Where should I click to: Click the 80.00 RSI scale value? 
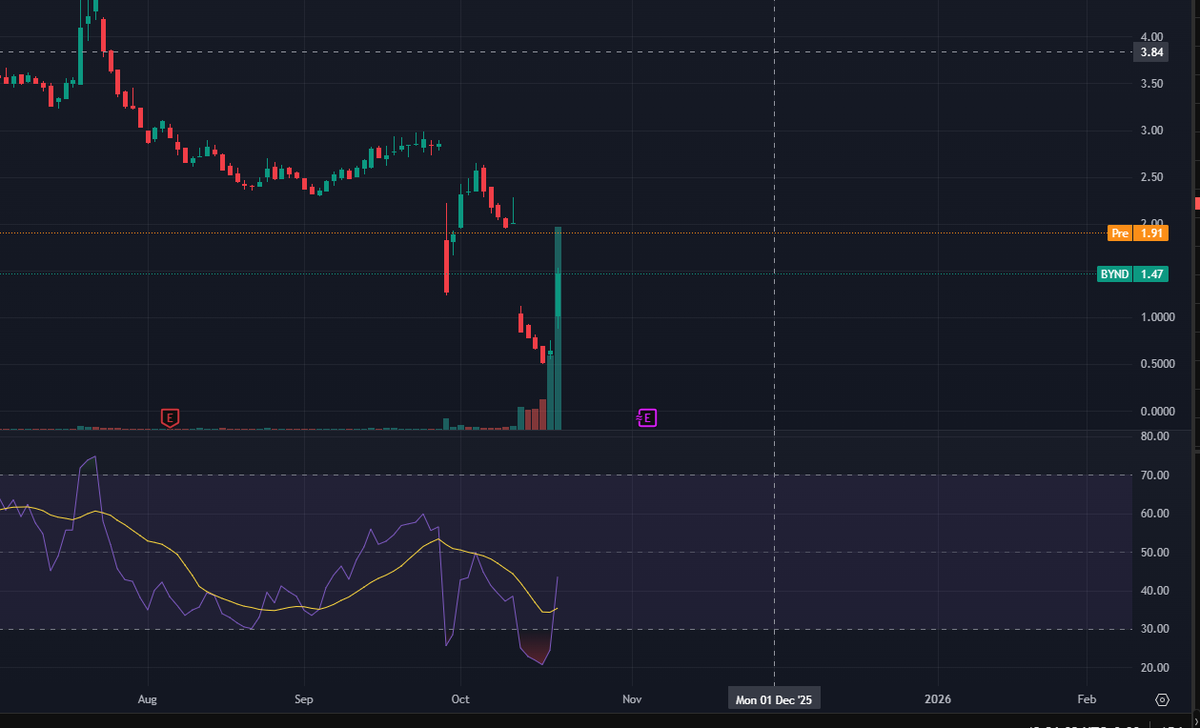coord(1155,436)
